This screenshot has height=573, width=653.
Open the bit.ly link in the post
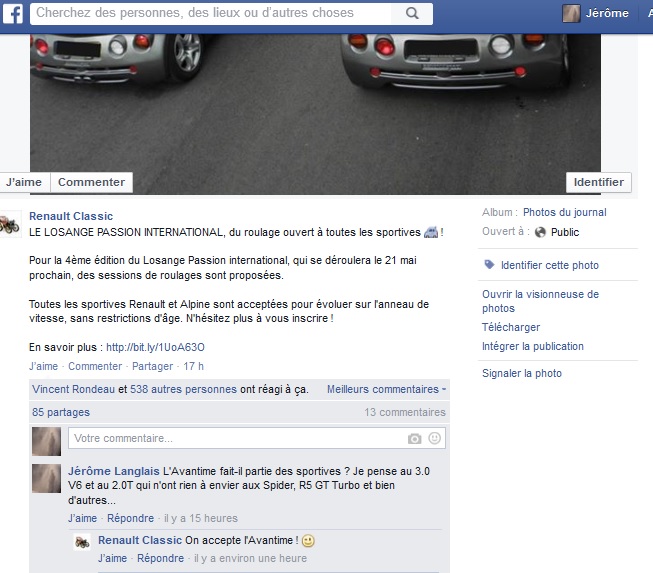pyautogui.click(x=155, y=348)
